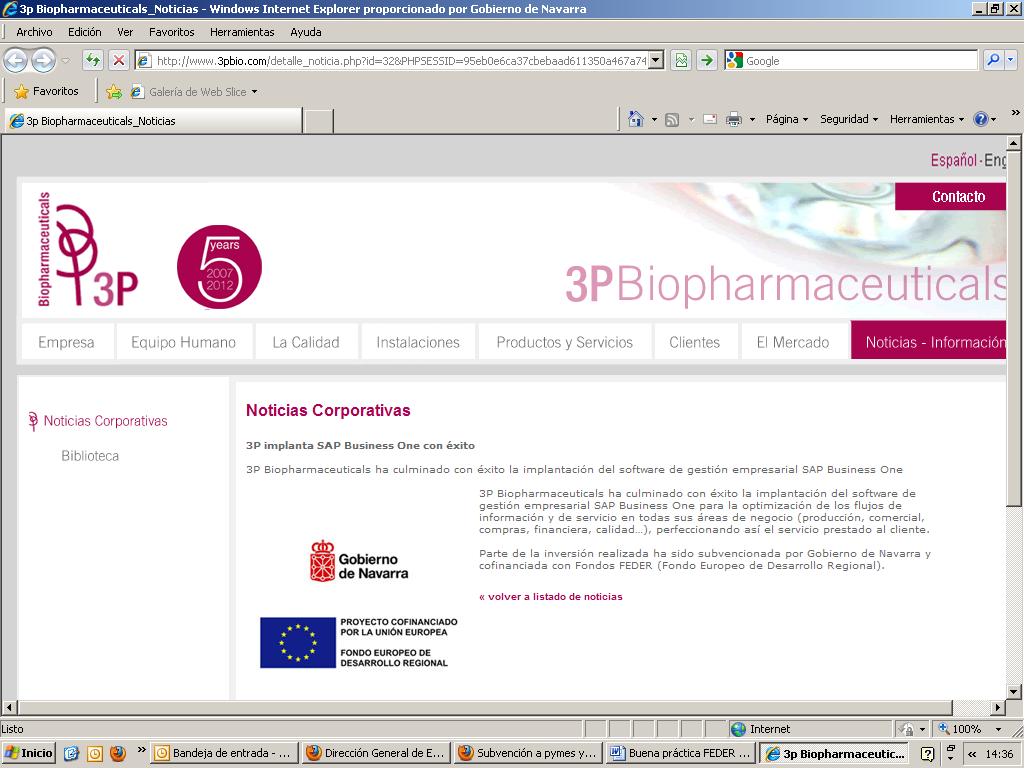
Task: Open the Página dropdown menu
Action: [787, 119]
